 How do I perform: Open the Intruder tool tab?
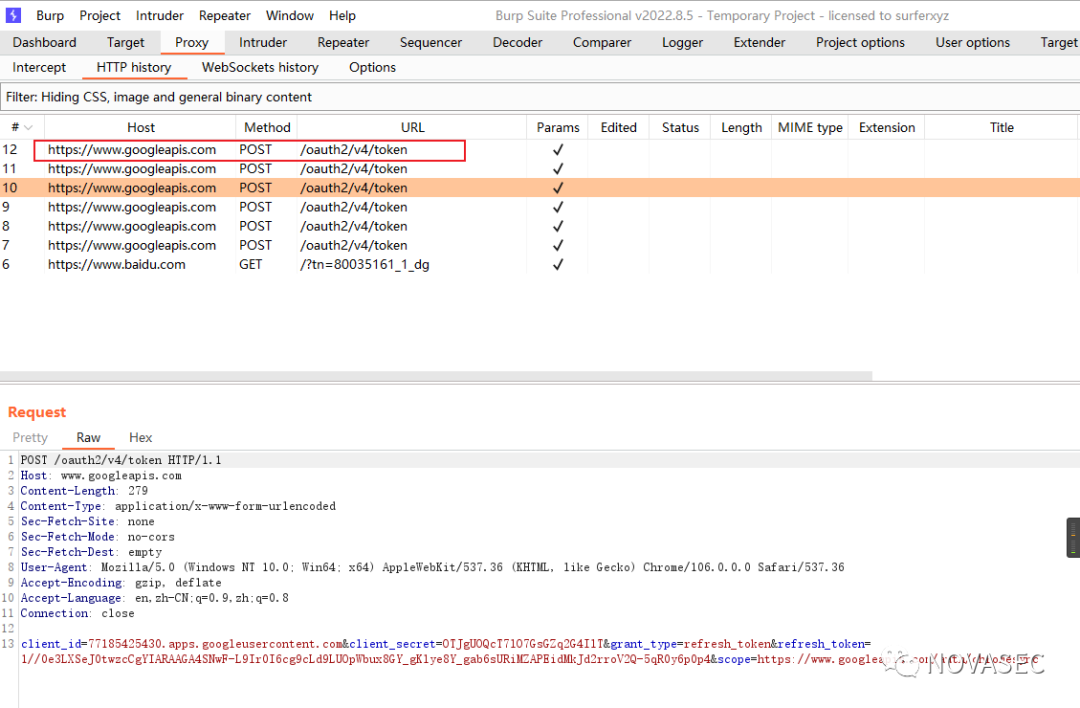pos(263,42)
